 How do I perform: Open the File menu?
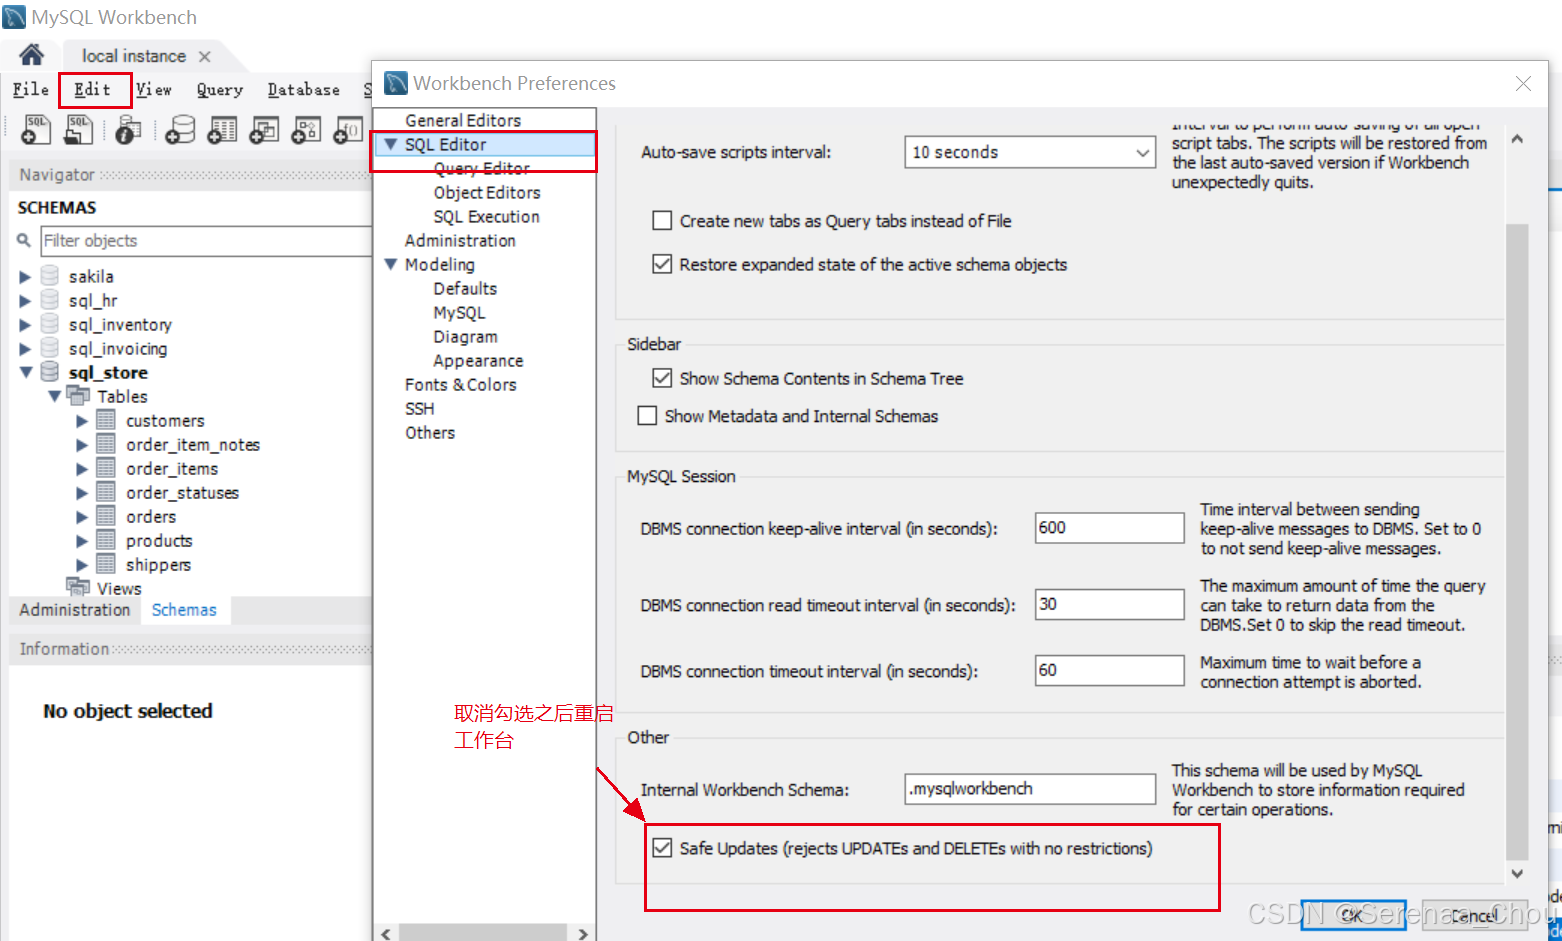click(30, 89)
